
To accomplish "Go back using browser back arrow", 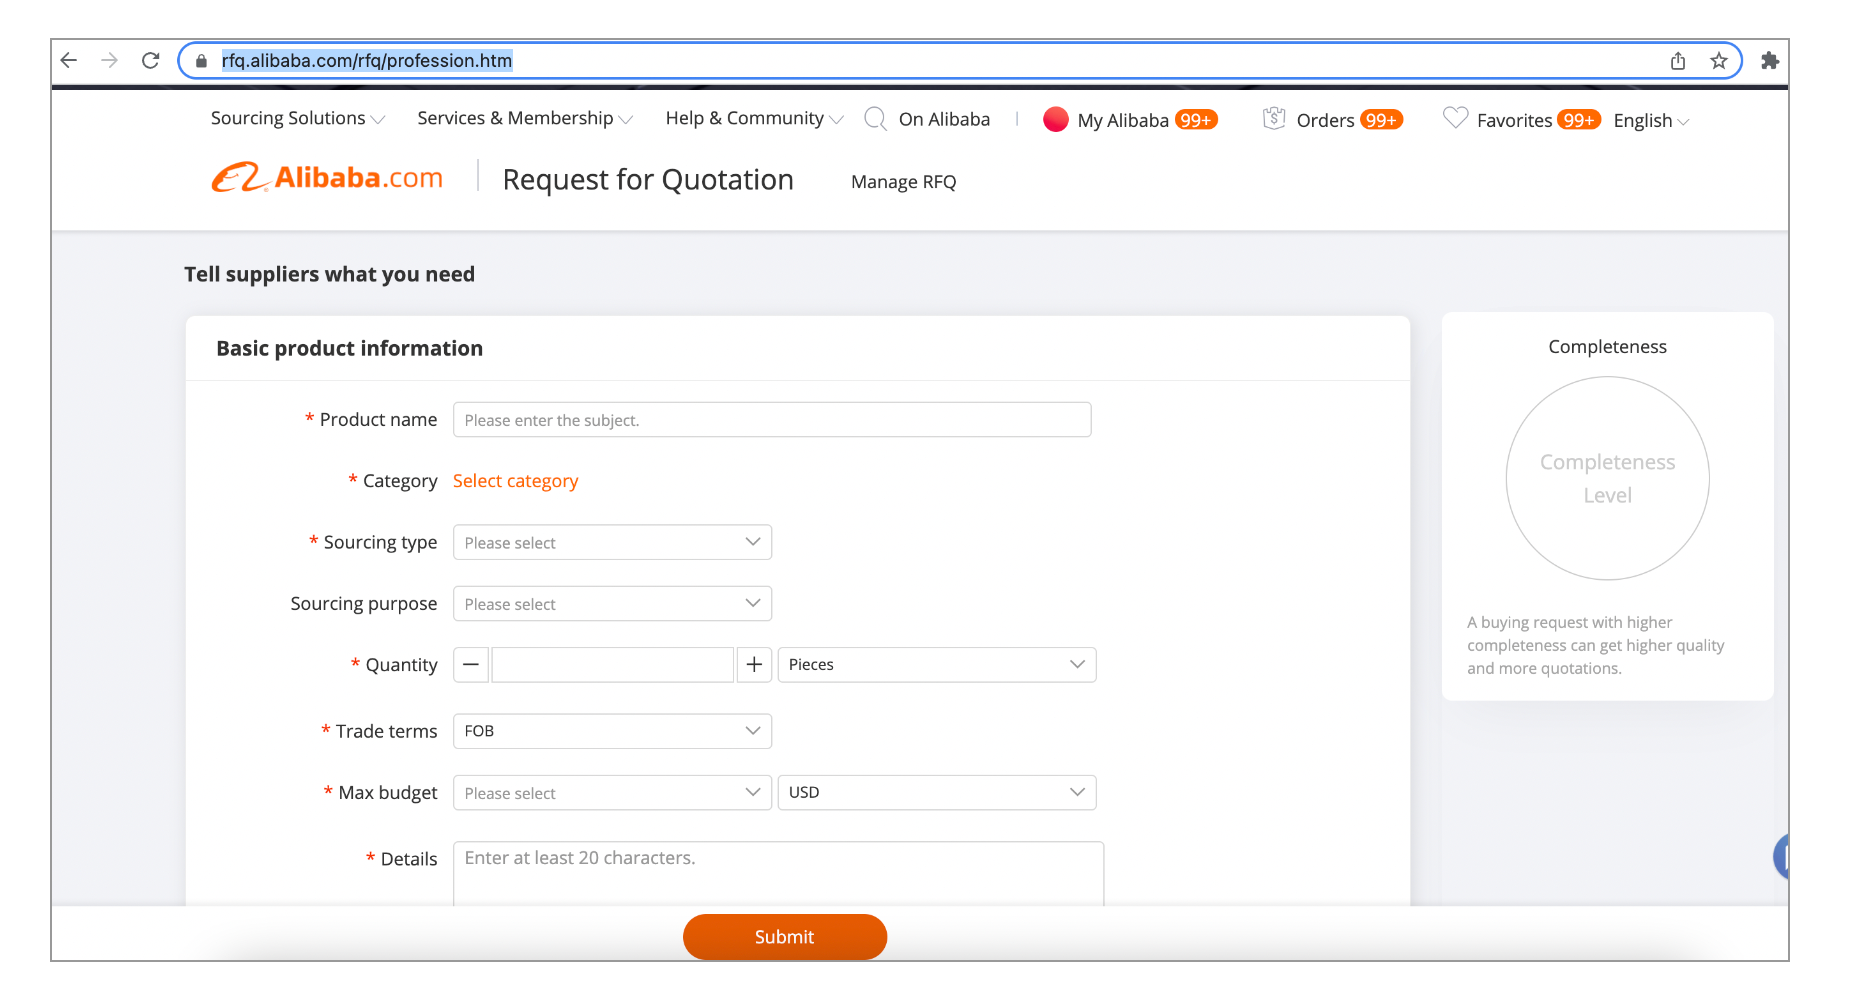I will (69, 60).
